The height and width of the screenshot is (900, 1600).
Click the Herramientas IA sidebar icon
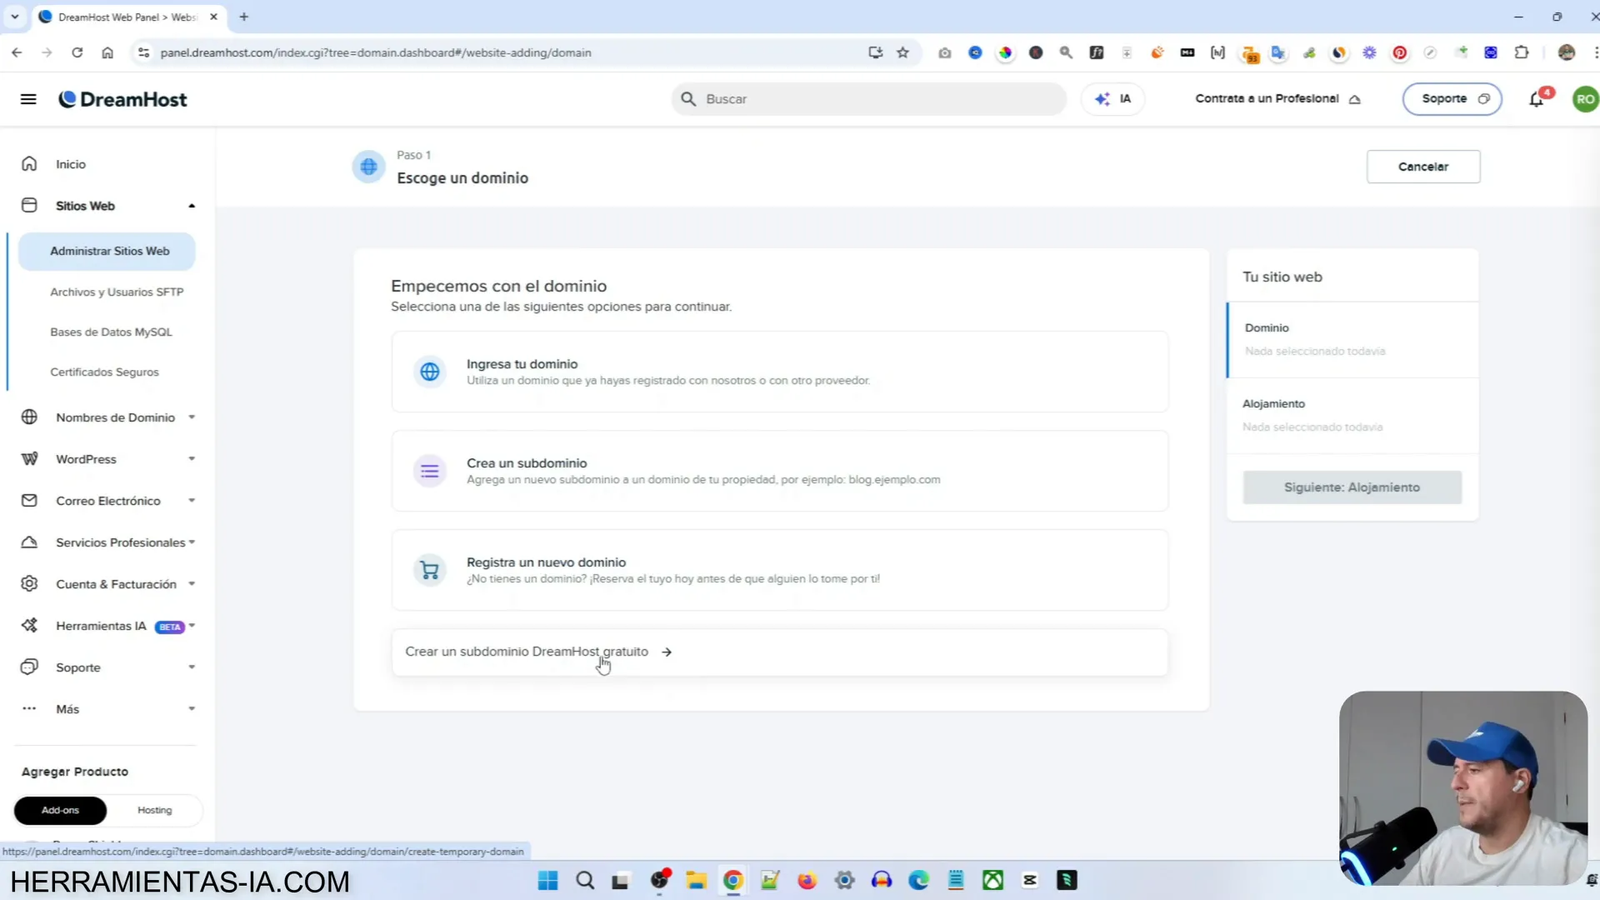click(28, 625)
